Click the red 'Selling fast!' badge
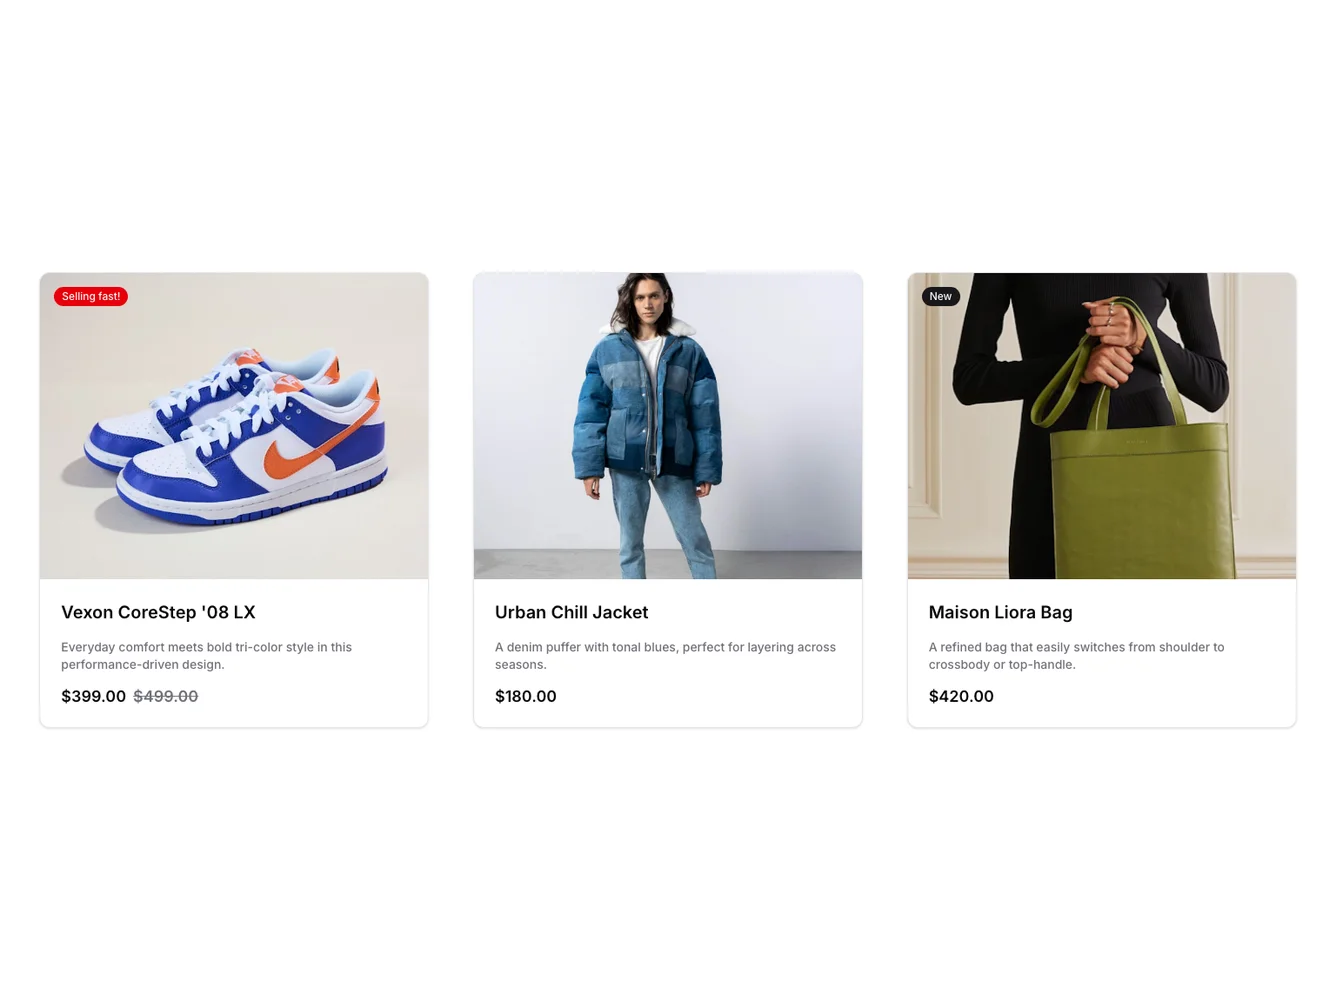The width and height of the screenshot is (1336, 1002). click(91, 296)
